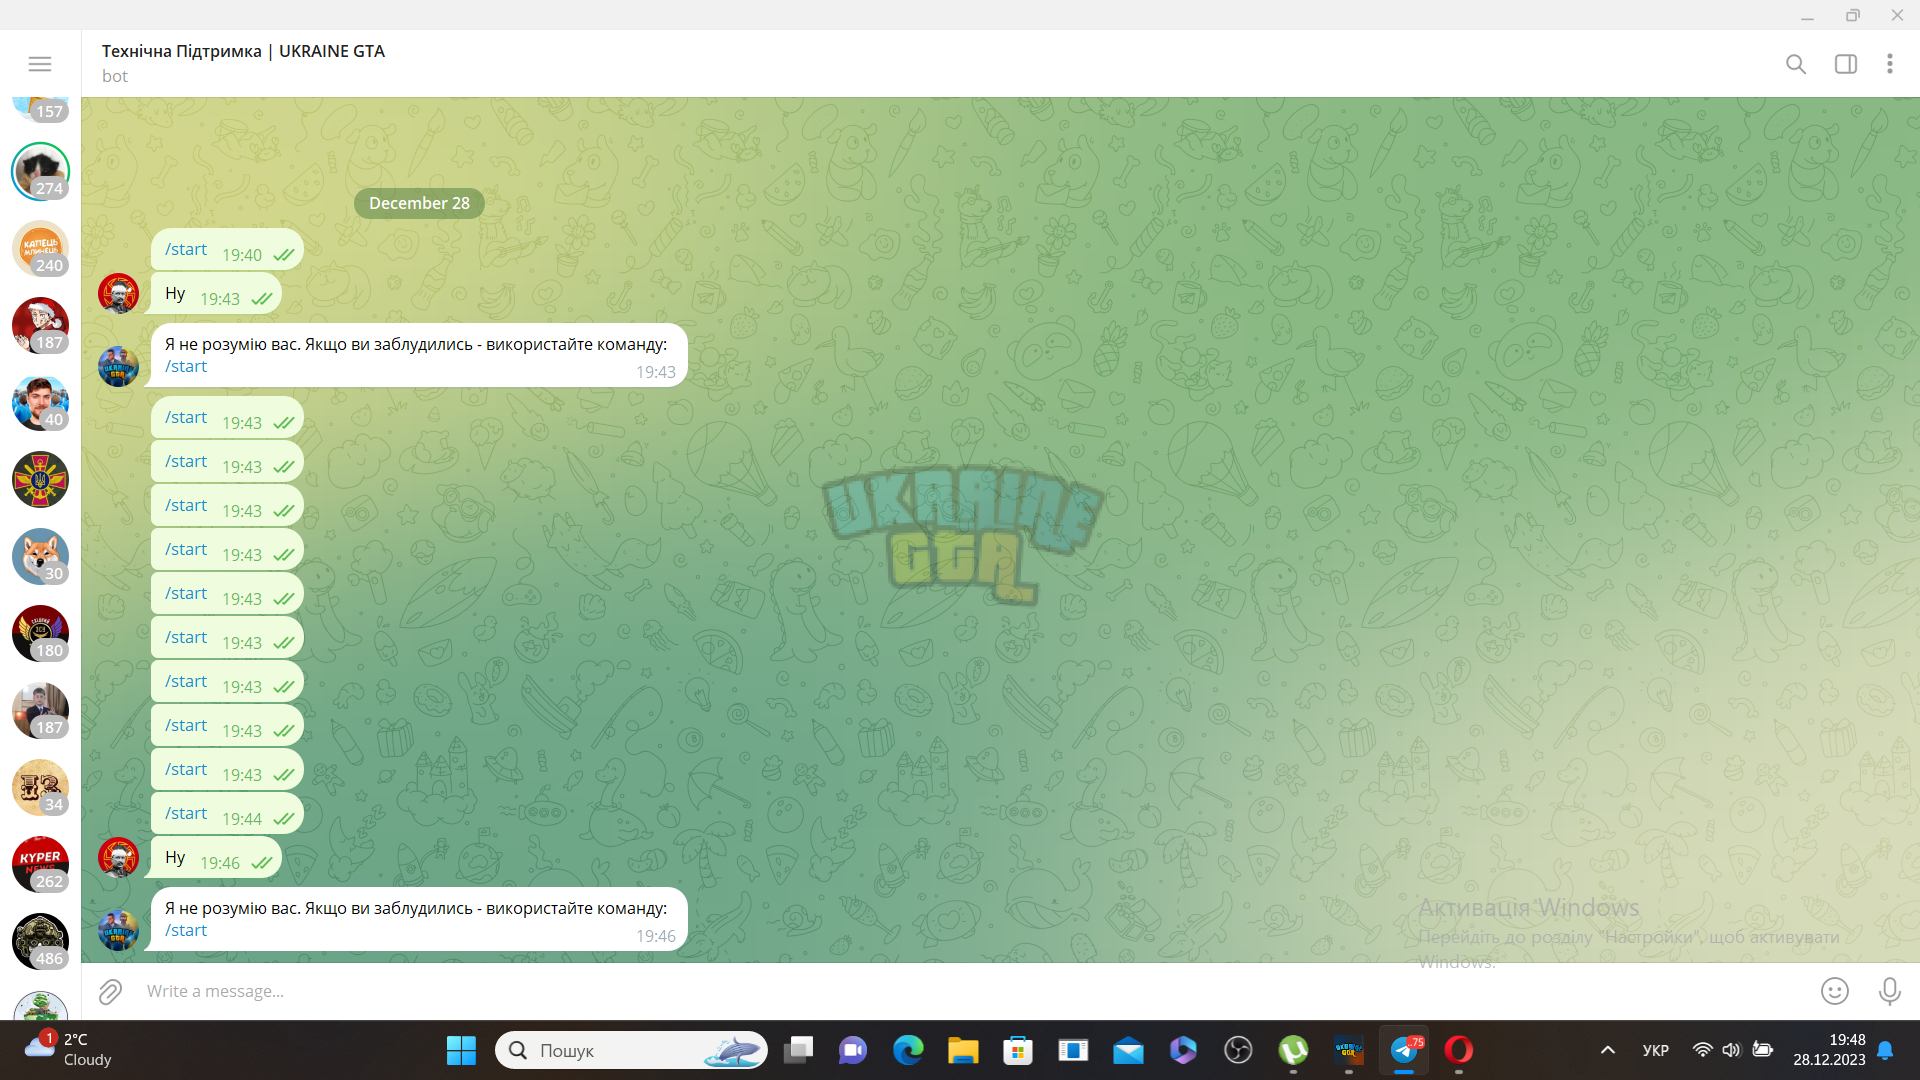This screenshot has width=1920, height=1080.
Task: Click /start link in the 19:43 bot reply
Action: [186, 366]
